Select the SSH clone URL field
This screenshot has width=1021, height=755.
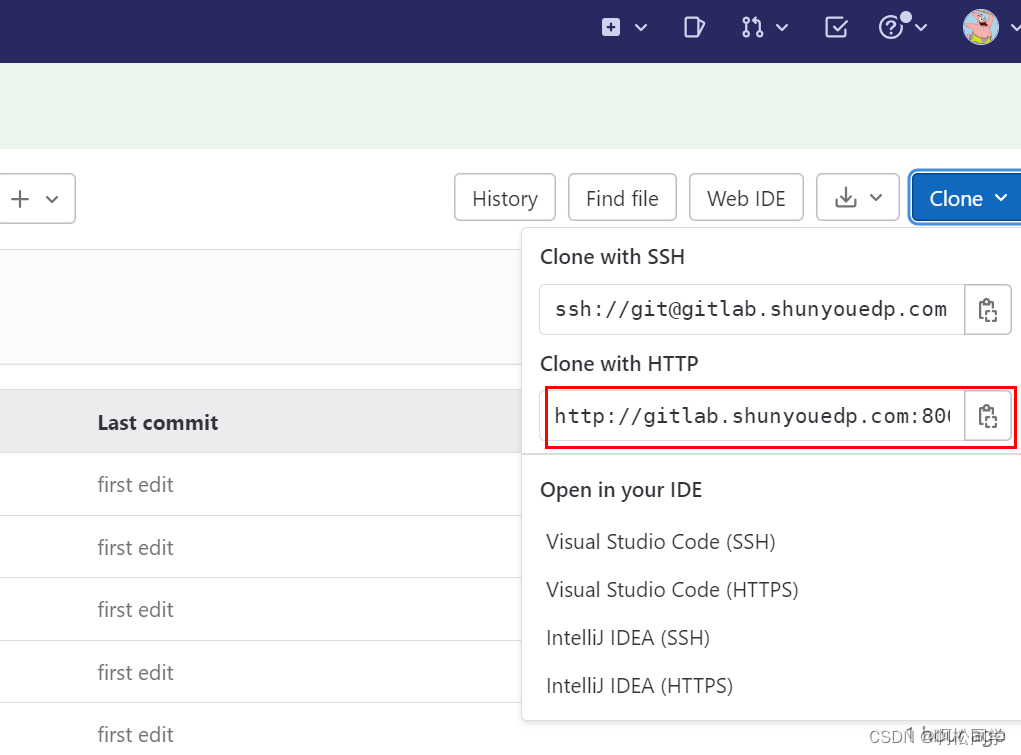coord(752,309)
